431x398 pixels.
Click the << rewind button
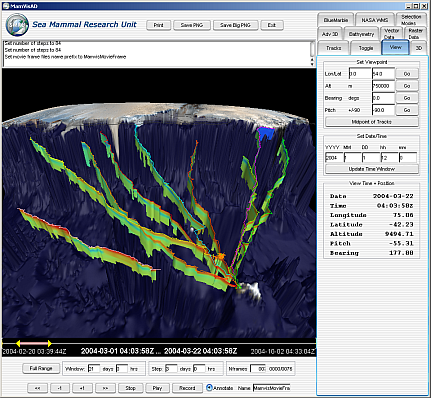(x=38, y=388)
